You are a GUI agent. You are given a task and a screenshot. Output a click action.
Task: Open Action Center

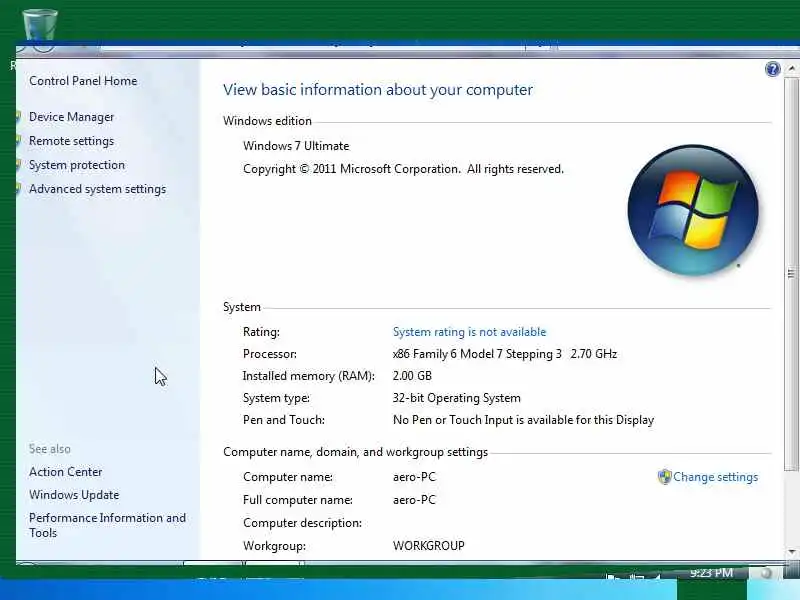tap(65, 472)
